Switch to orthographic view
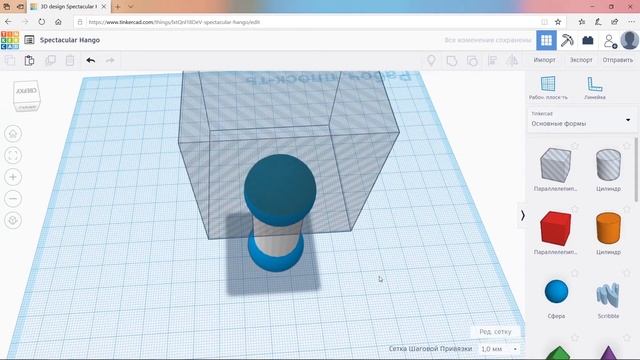This screenshot has width=640, height=360. (13, 220)
